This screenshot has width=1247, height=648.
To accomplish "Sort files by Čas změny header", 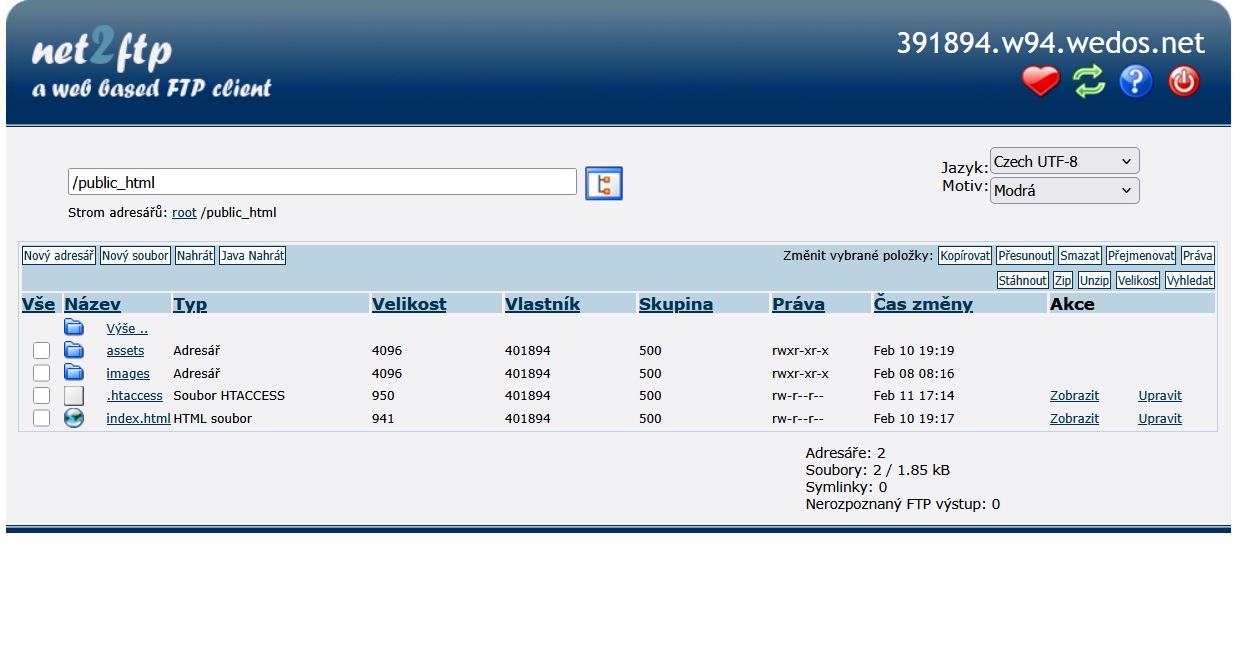I will [922, 304].
